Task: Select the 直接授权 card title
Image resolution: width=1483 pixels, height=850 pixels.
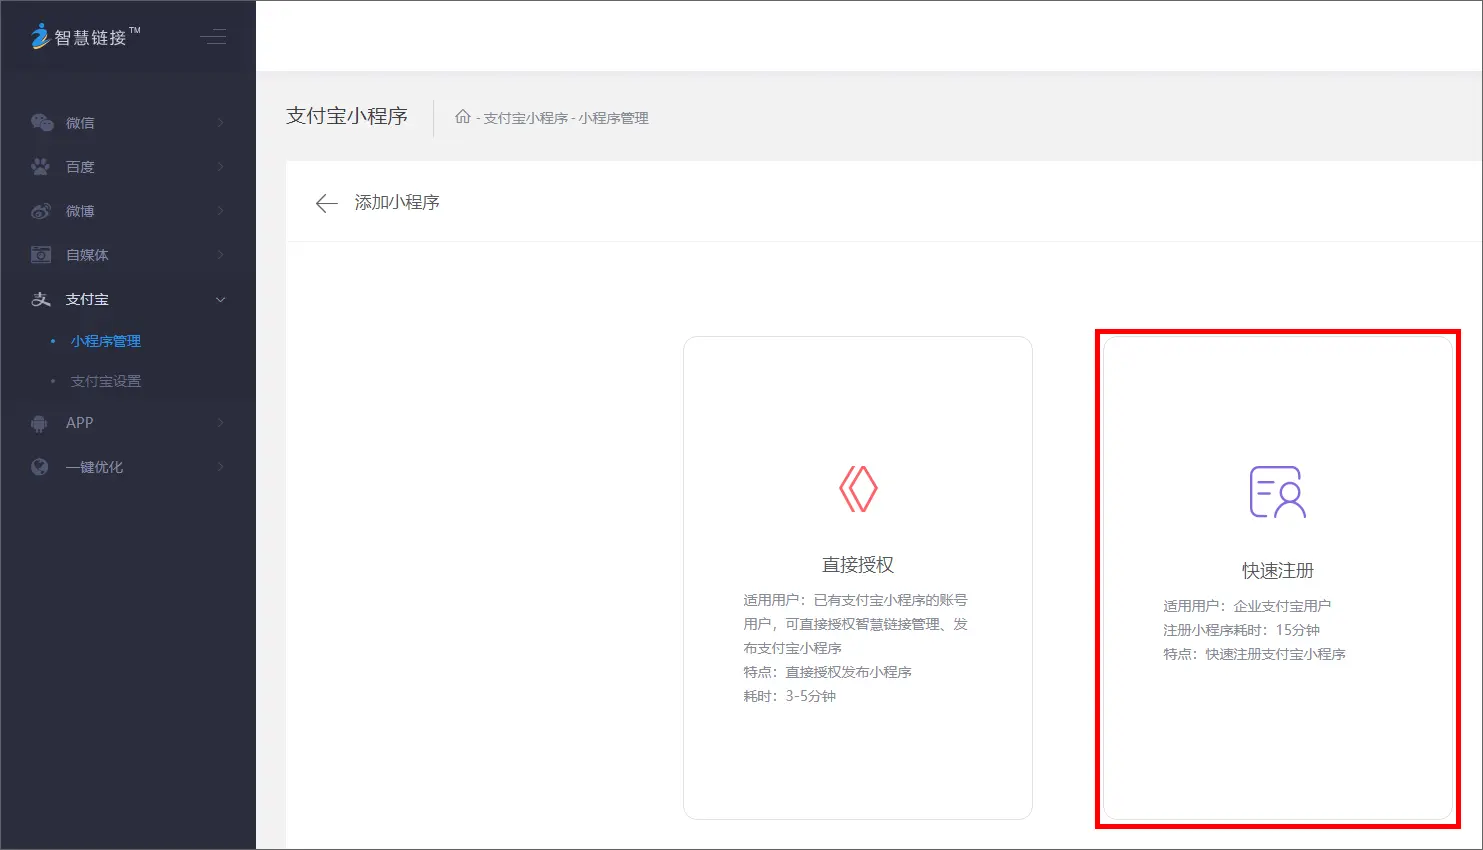Action: point(857,565)
